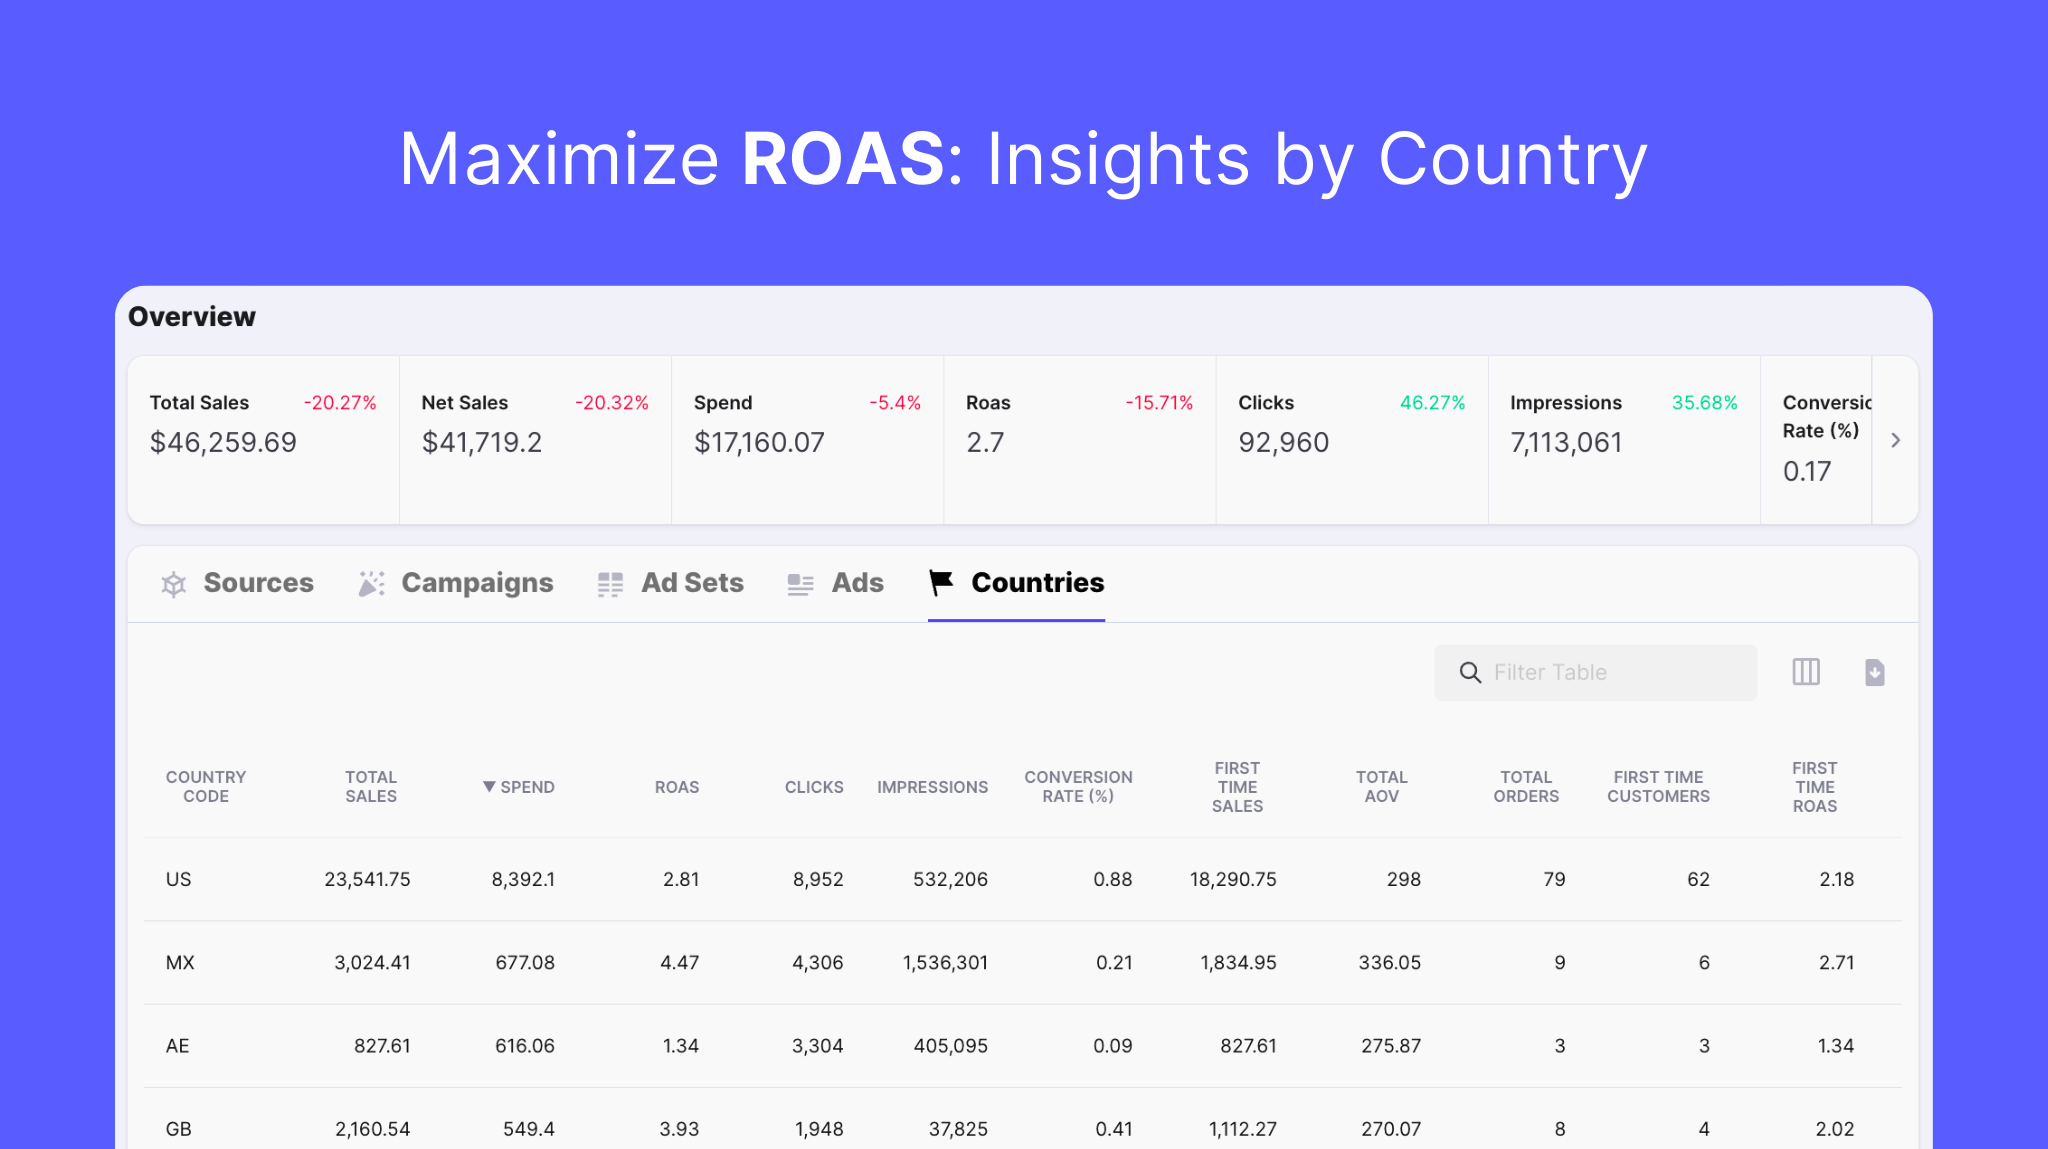Click the Ad Sets grid icon

click(x=610, y=584)
